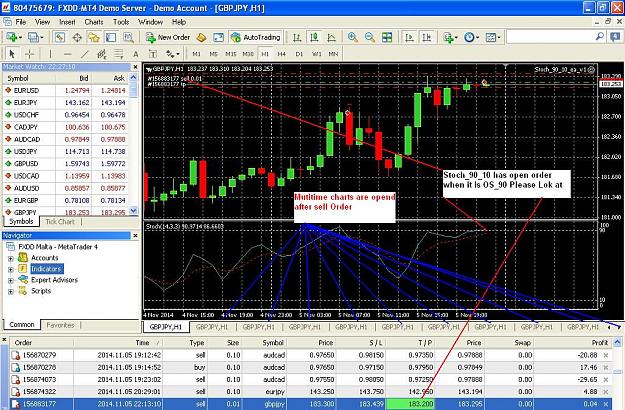Toggle the Terminal panel icon

[111, 37]
